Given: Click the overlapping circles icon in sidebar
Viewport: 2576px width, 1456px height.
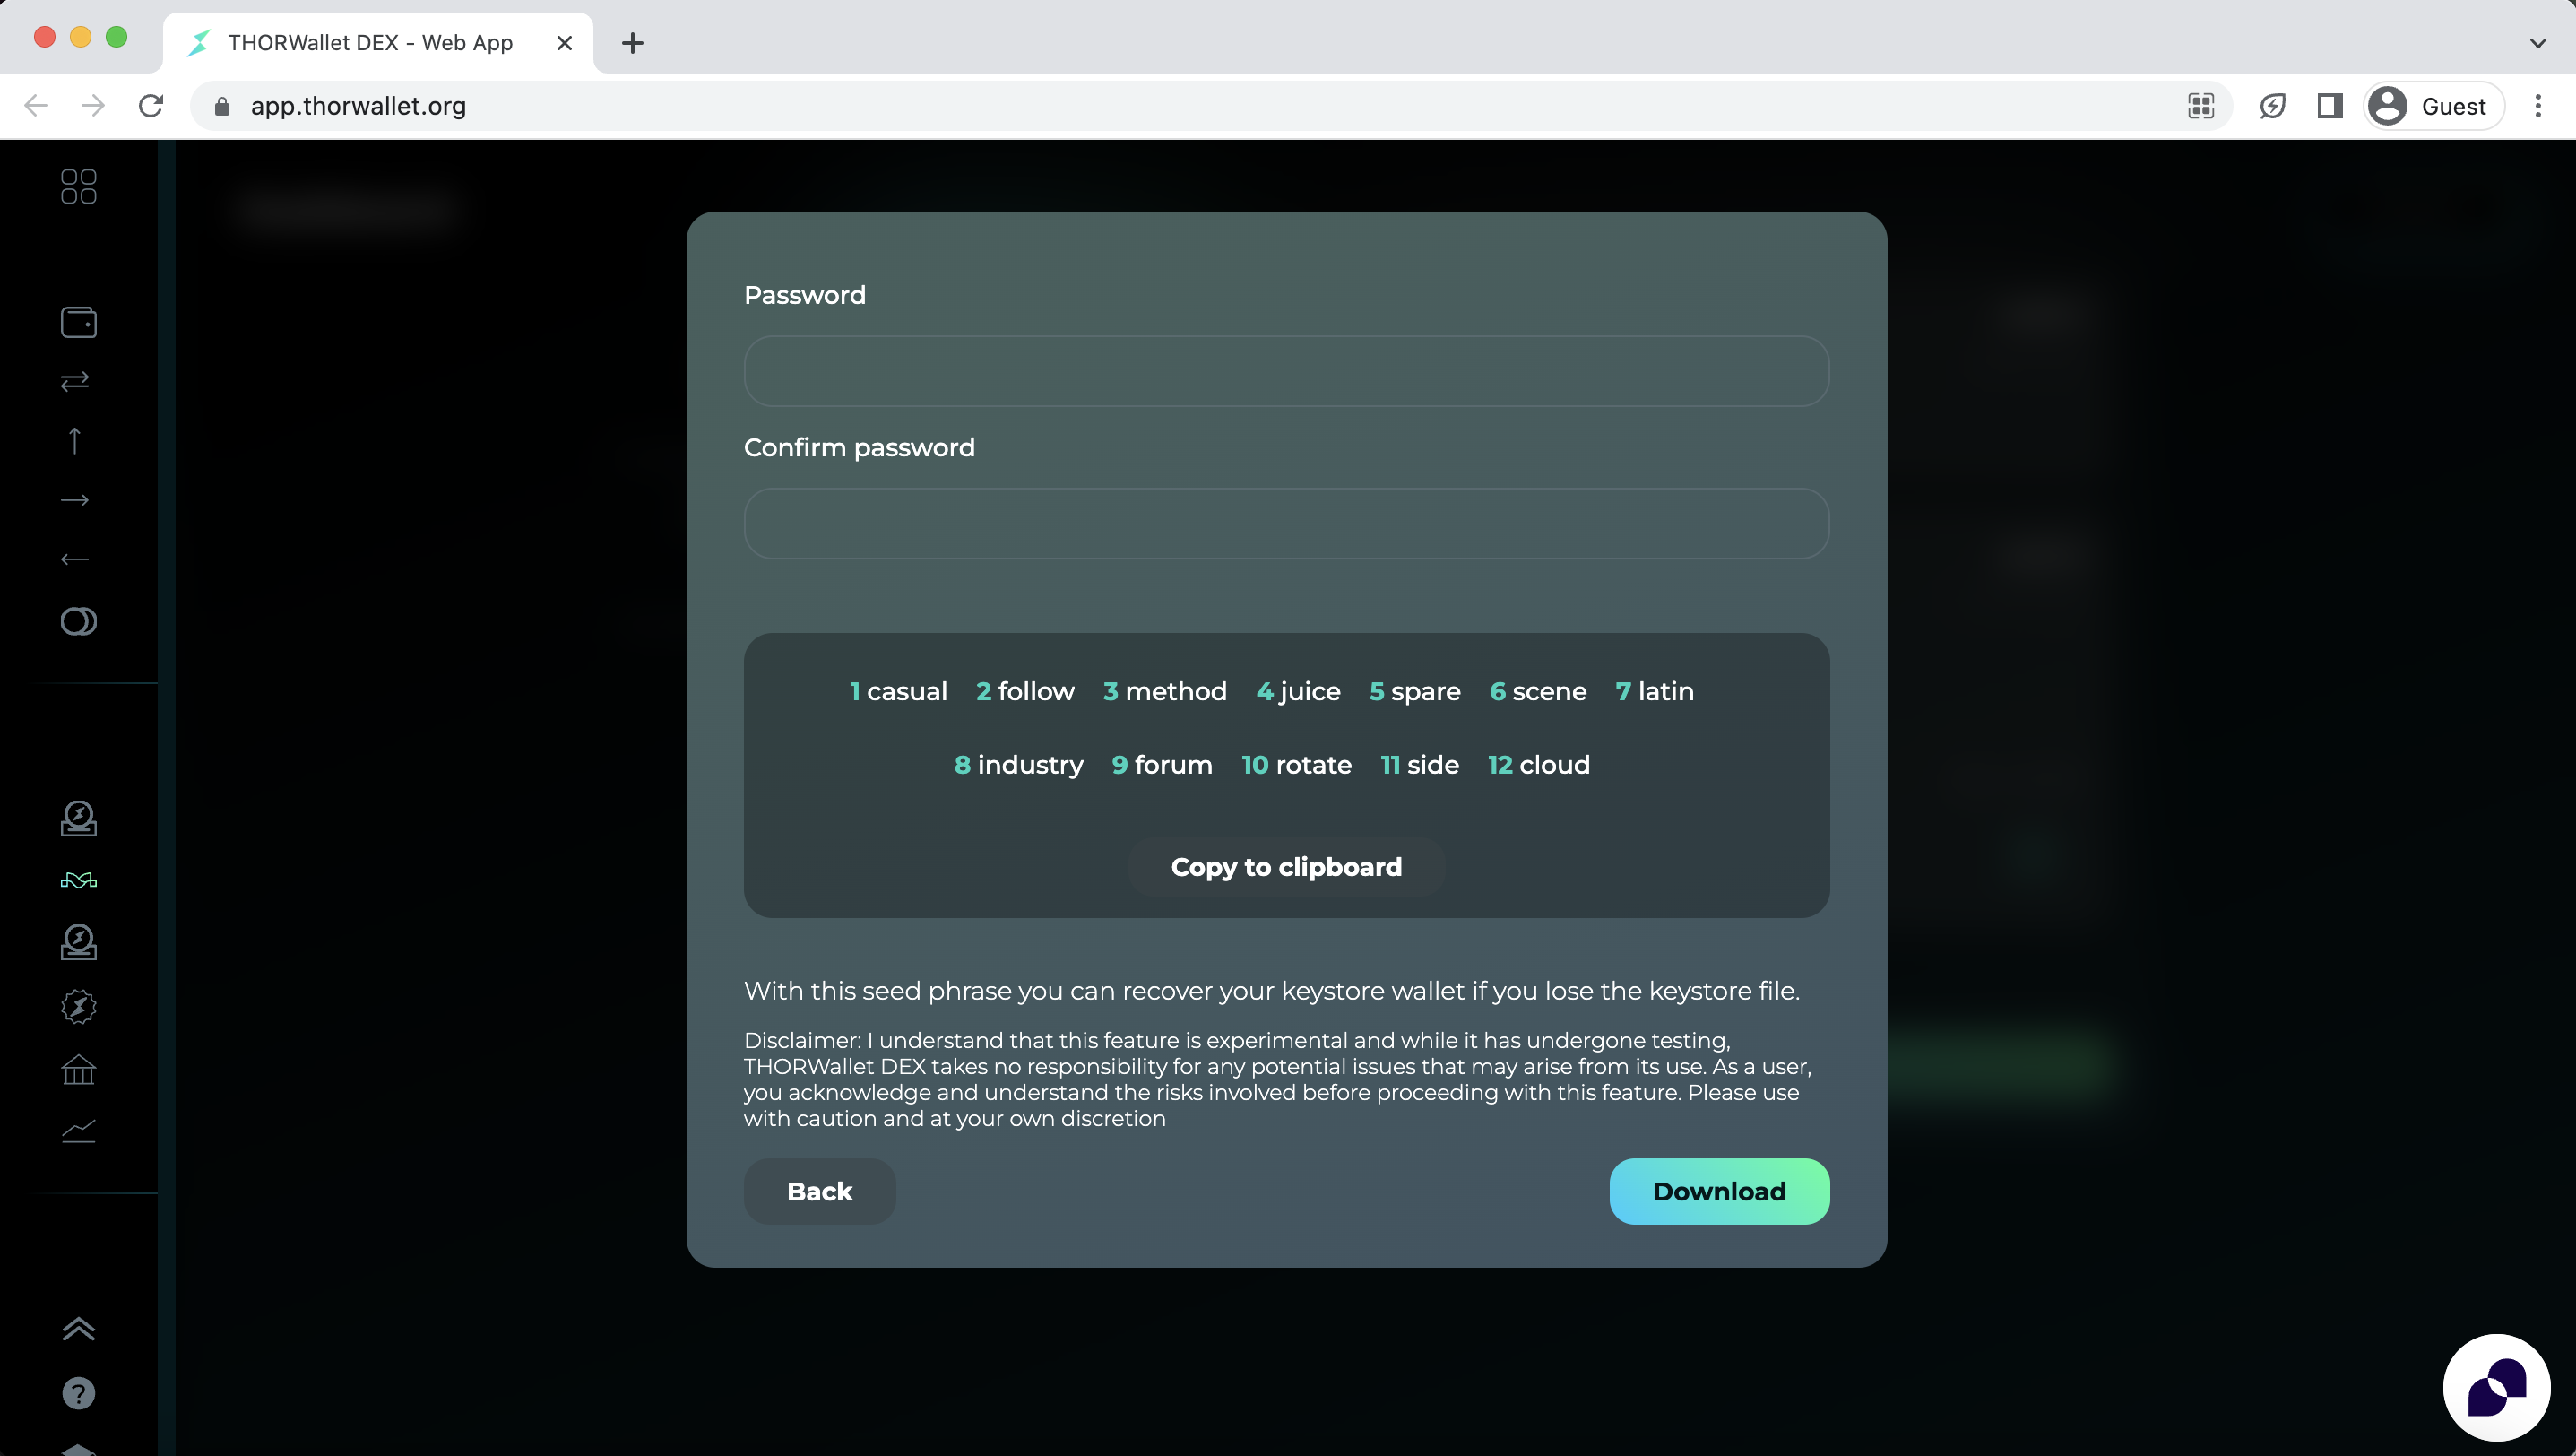Looking at the screenshot, I should 78,621.
